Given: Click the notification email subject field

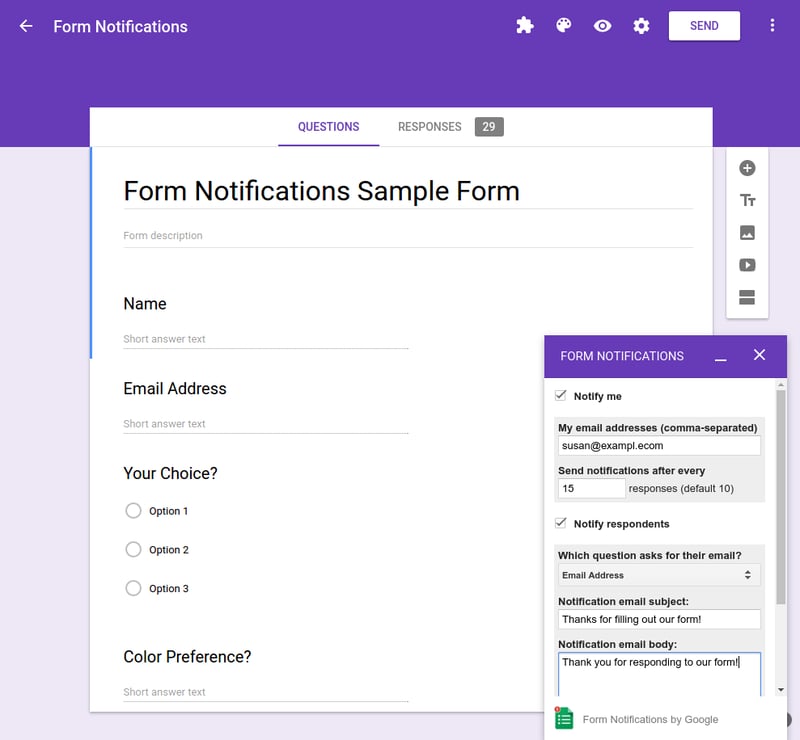Looking at the screenshot, I should point(658,619).
